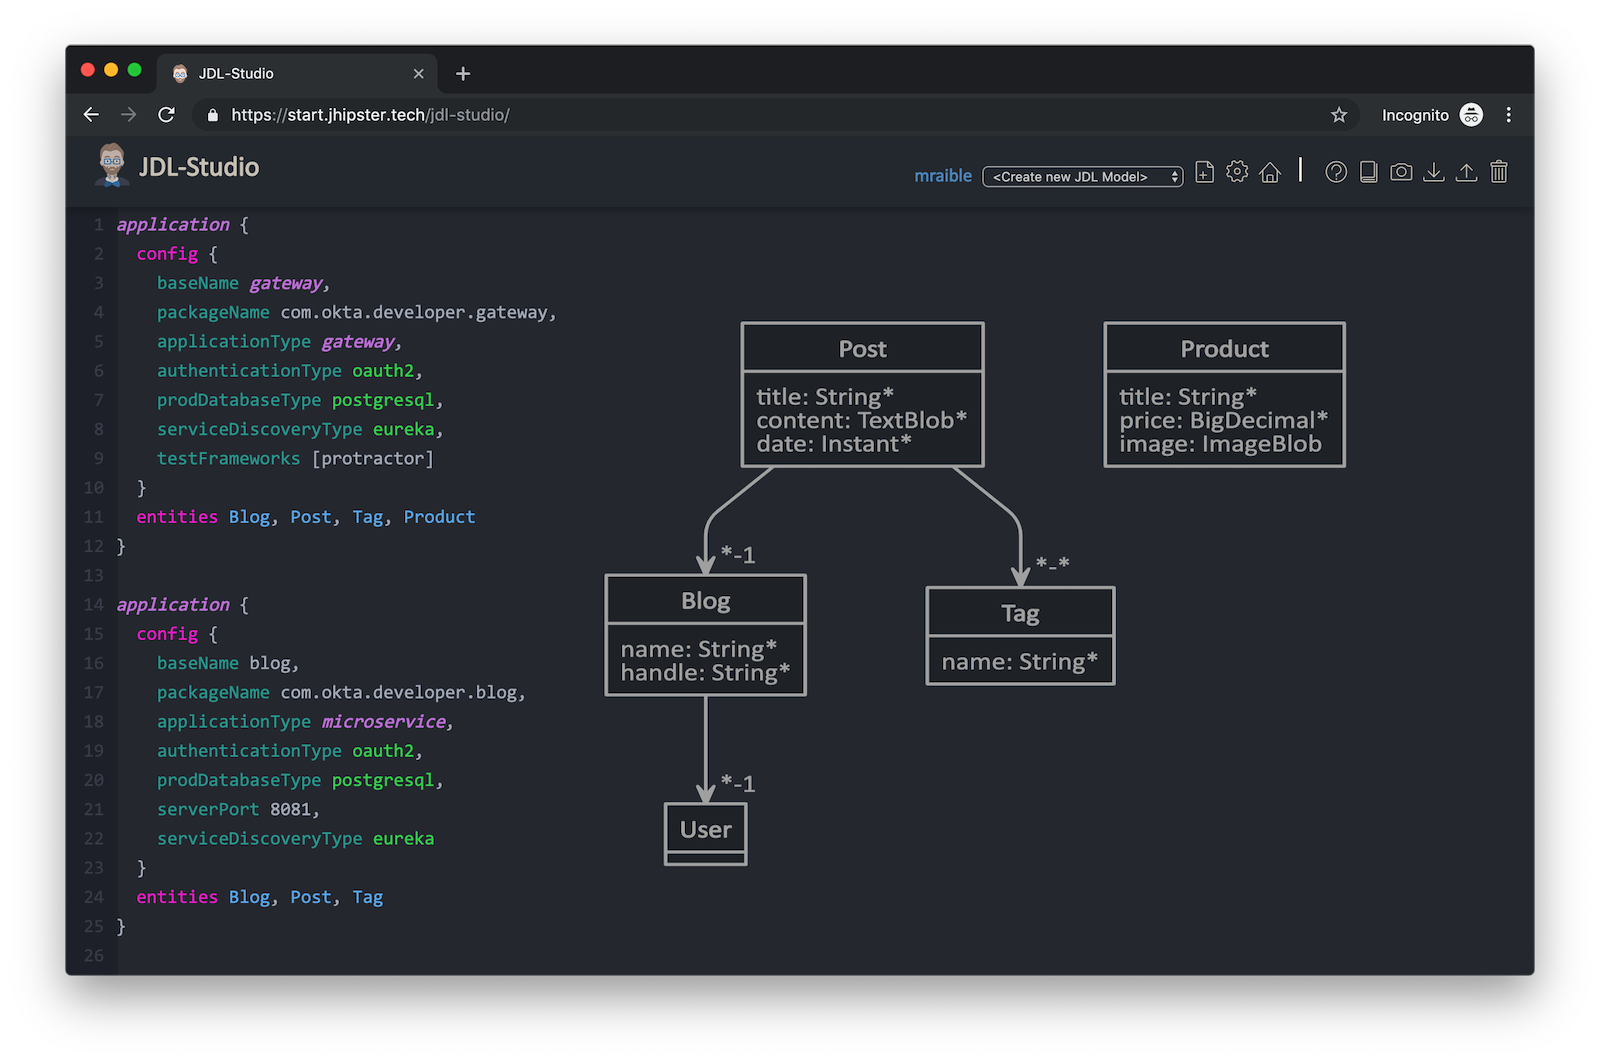
Task: Click the address bar URL
Action: pos(370,115)
